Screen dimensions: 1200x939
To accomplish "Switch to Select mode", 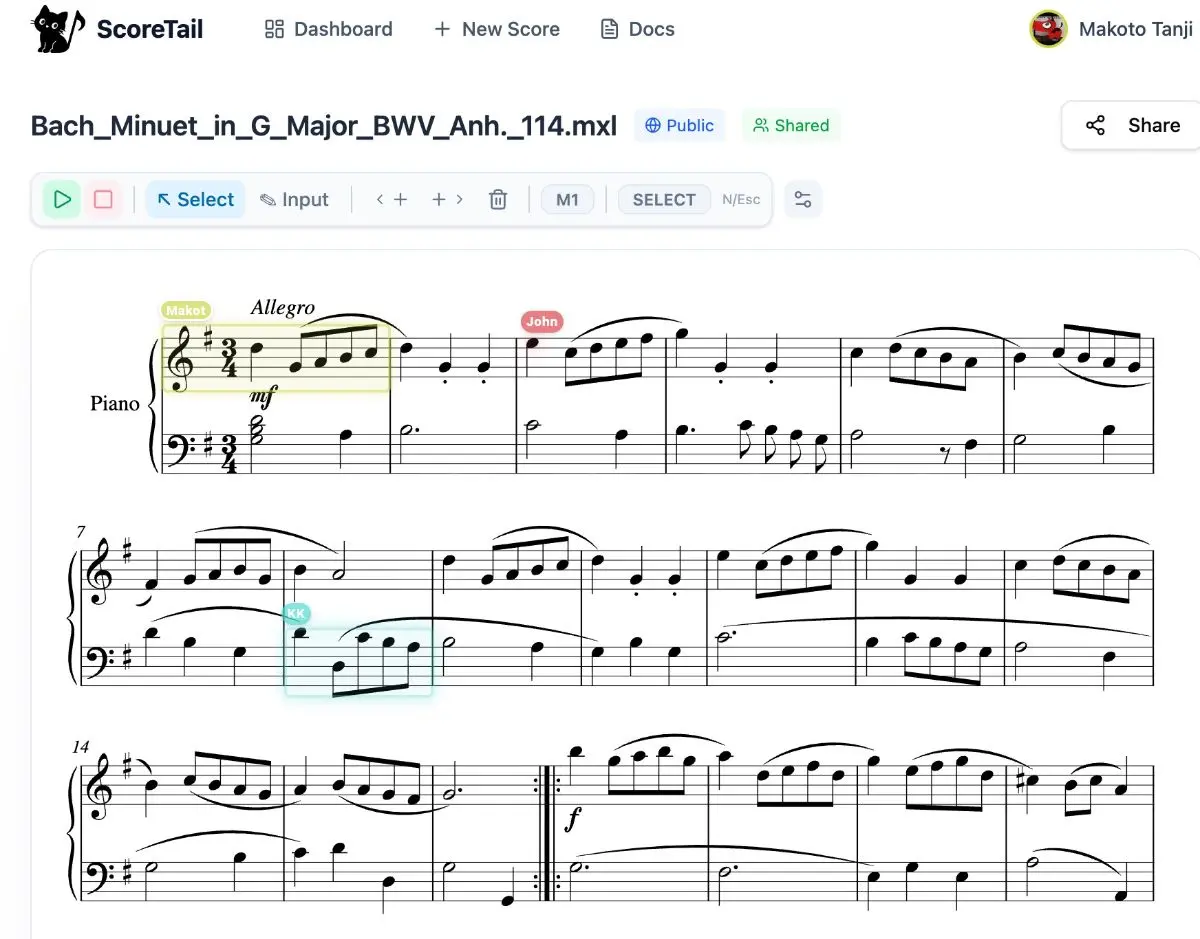I will point(195,199).
